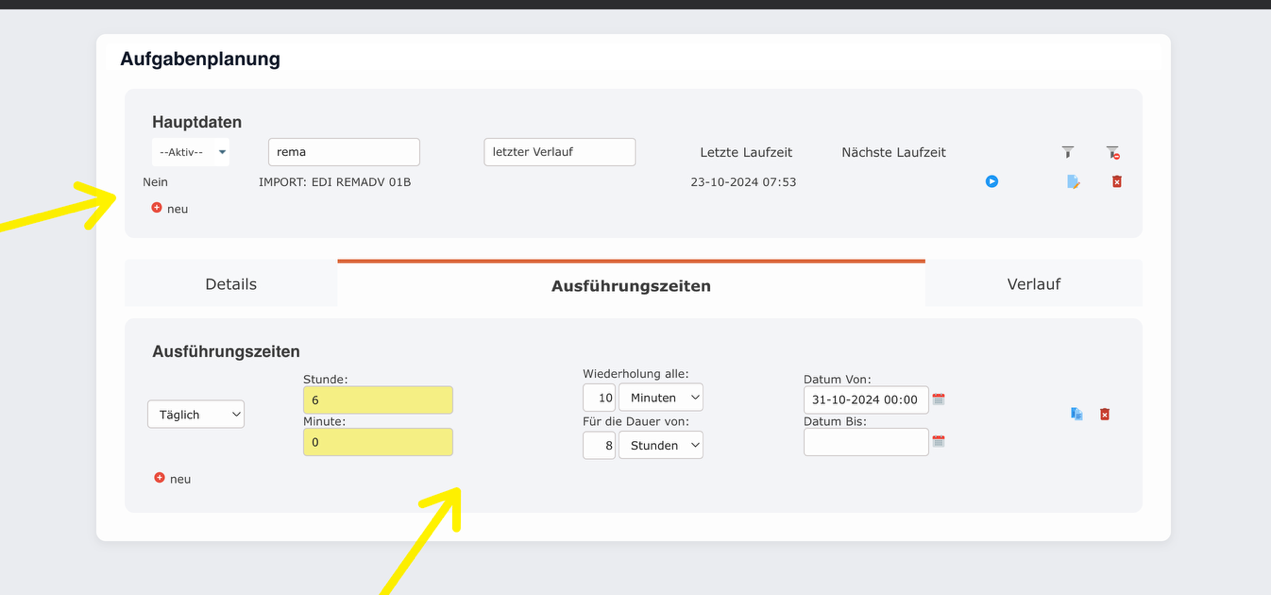Delete the execution time with the trash icon
This screenshot has width=1271, height=595.
(x=1104, y=413)
